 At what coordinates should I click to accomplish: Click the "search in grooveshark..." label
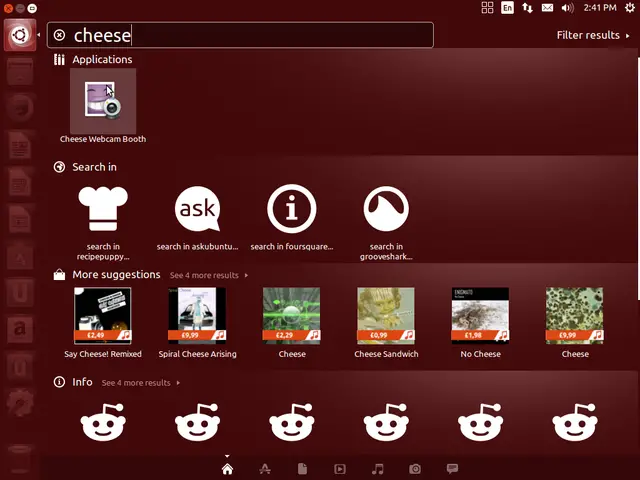pyautogui.click(x=386, y=251)
